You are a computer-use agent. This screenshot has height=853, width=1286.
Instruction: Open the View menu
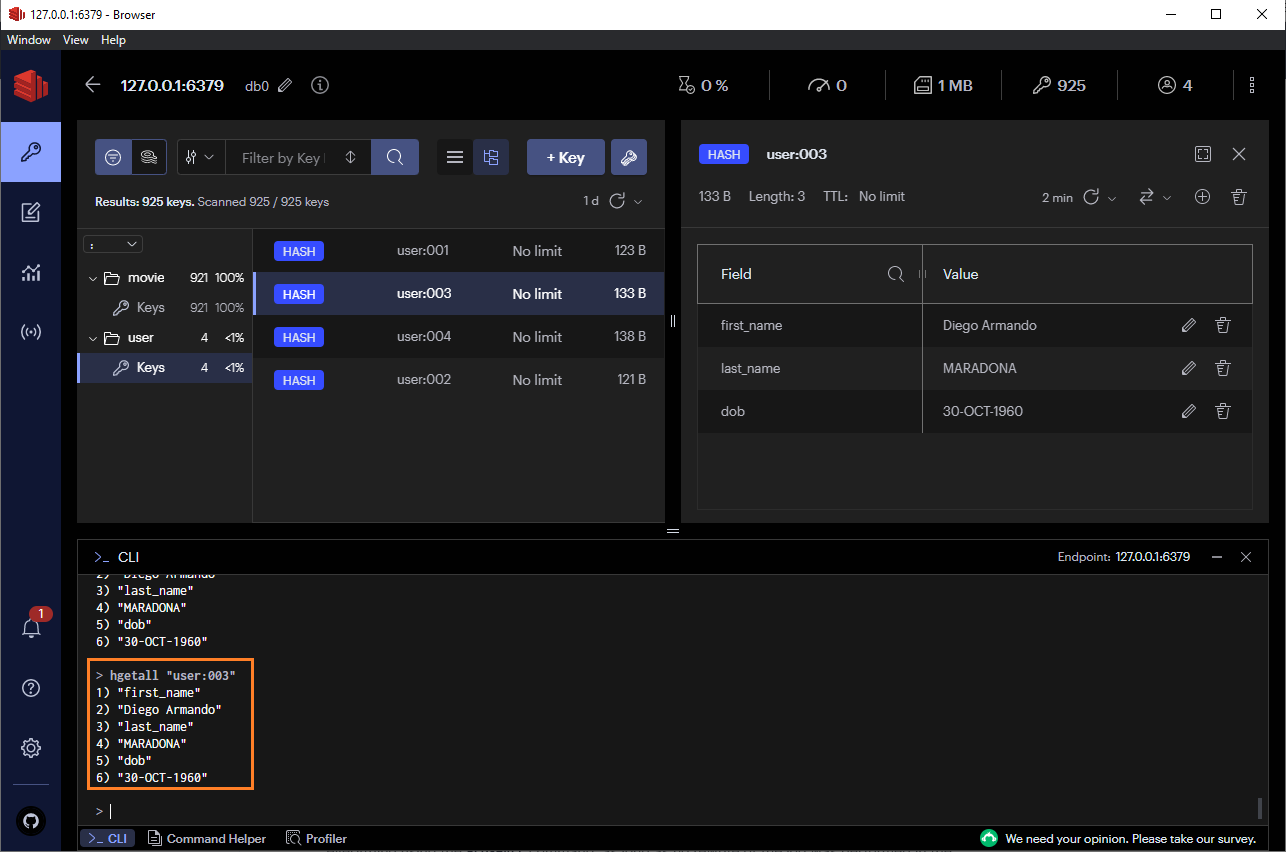(75, 40)
